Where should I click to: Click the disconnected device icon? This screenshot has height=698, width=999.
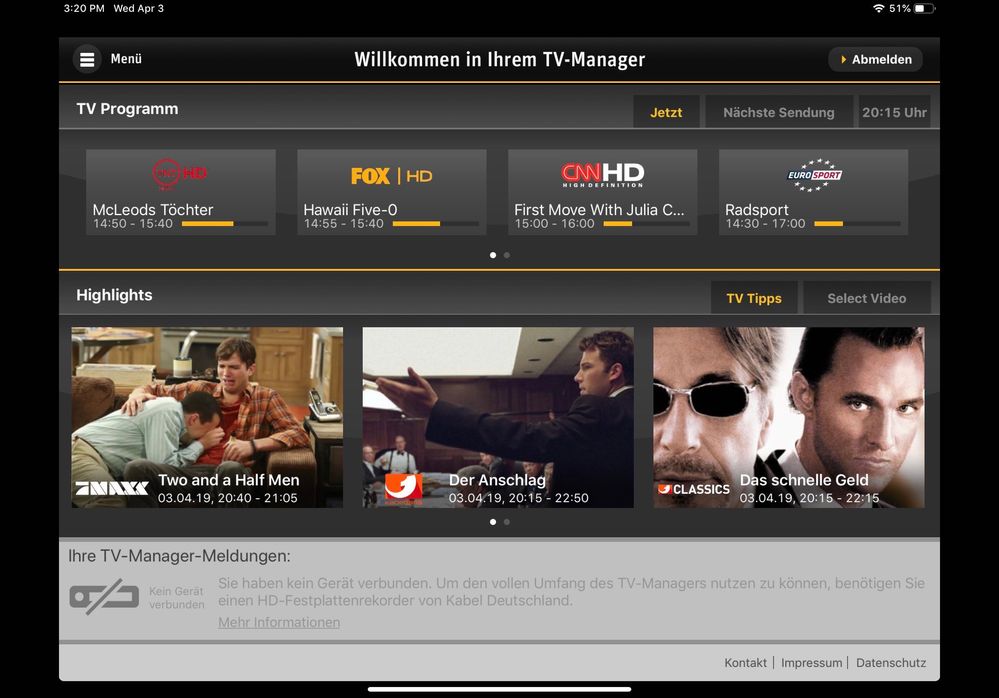tap(104, 597)
